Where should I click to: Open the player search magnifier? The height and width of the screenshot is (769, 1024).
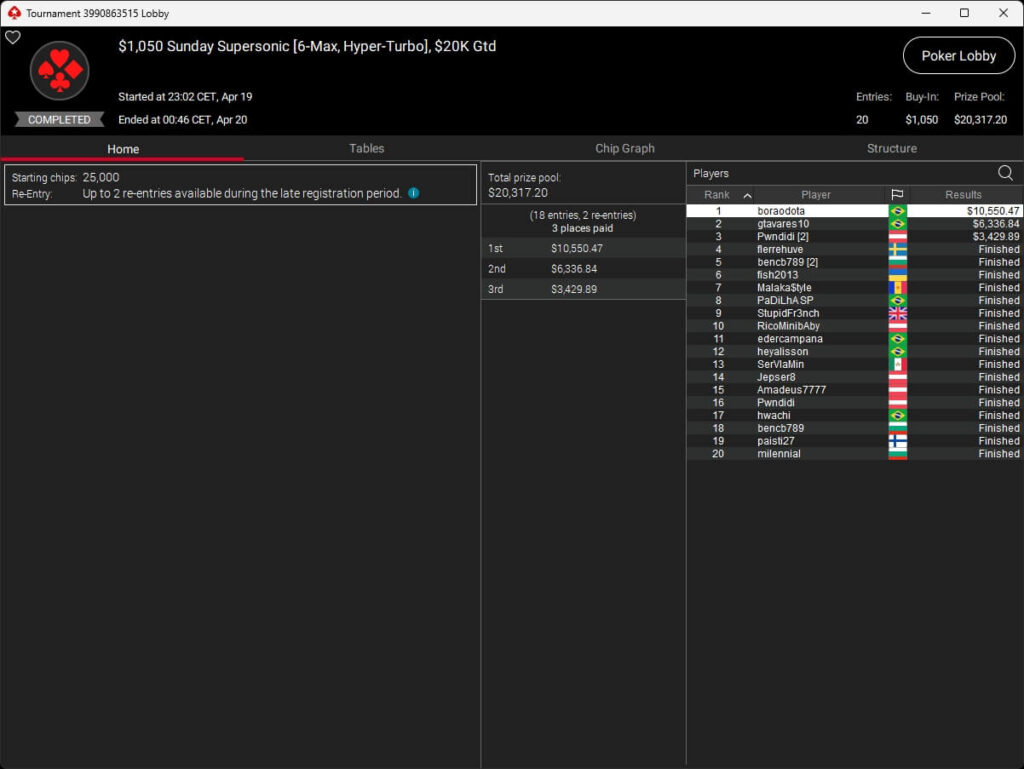pyautogui.click(x=1005, y=173)
